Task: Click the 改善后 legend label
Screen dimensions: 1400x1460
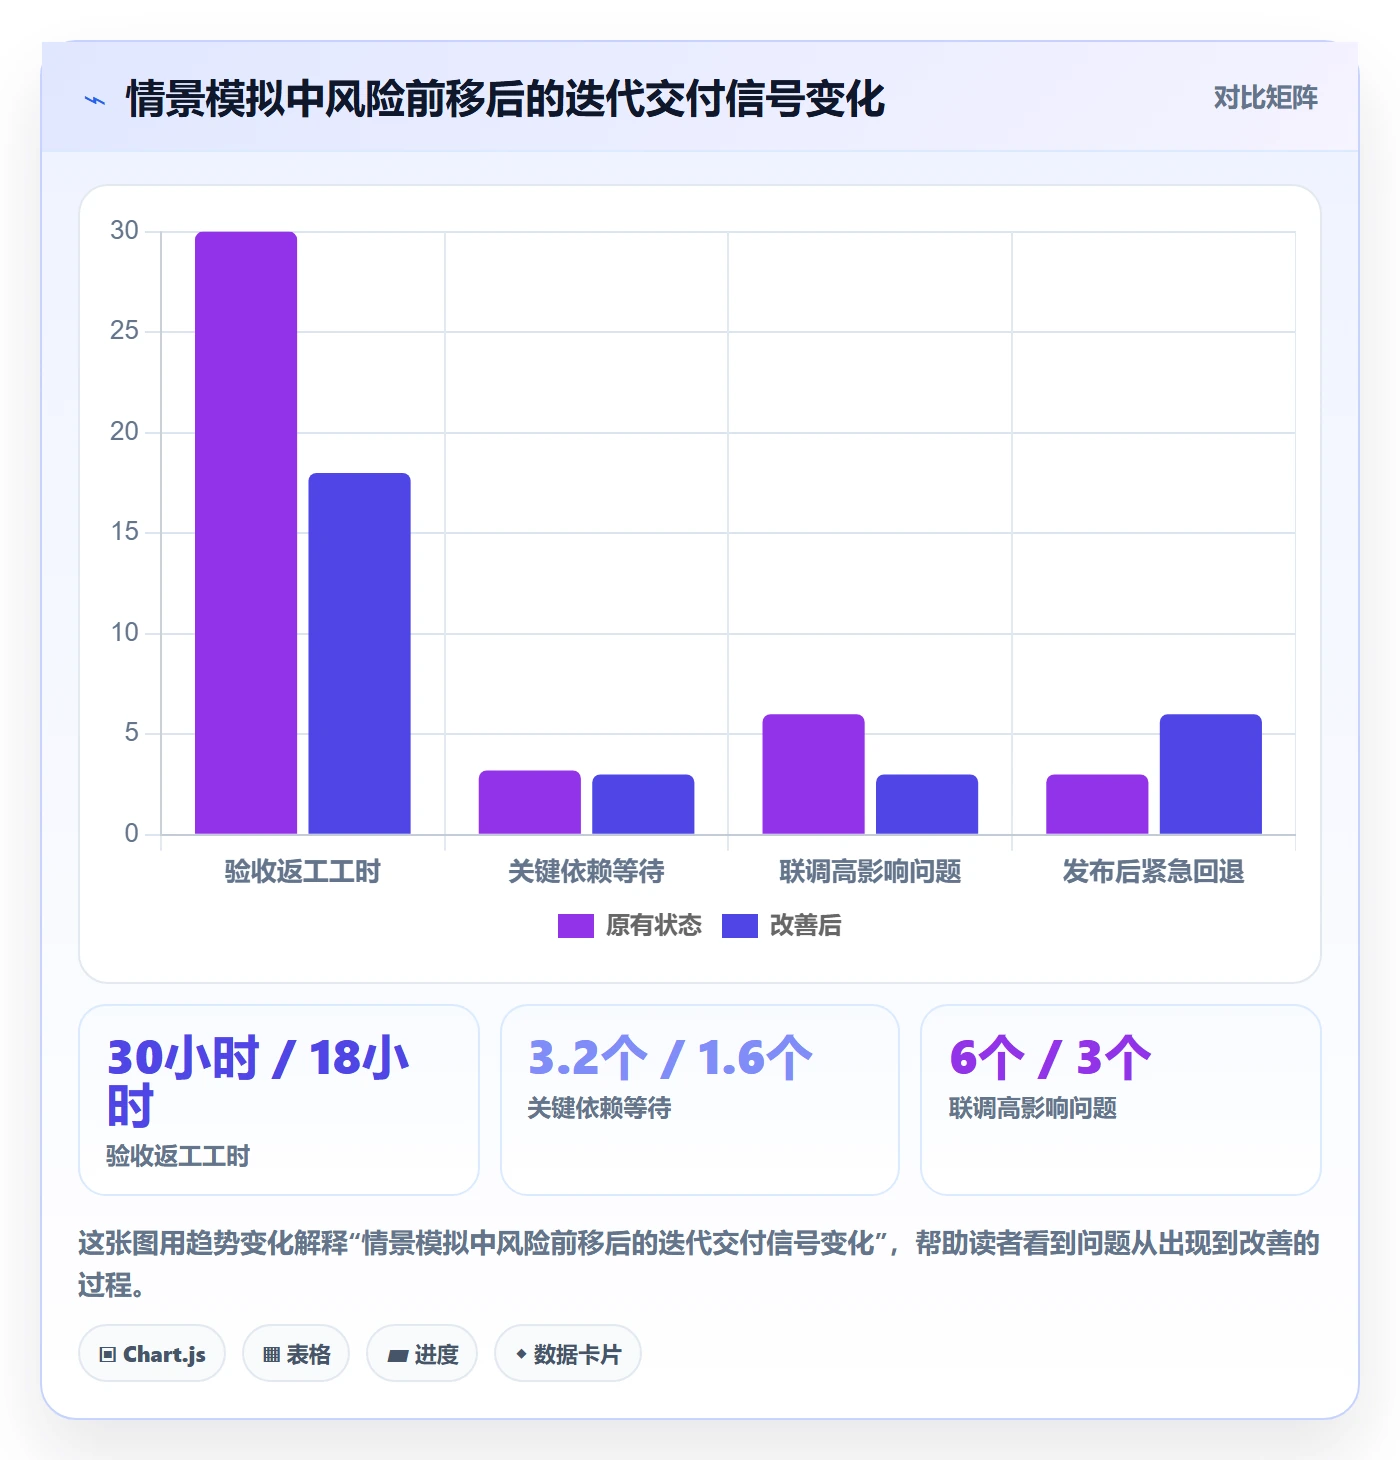Action: point(805,926)
